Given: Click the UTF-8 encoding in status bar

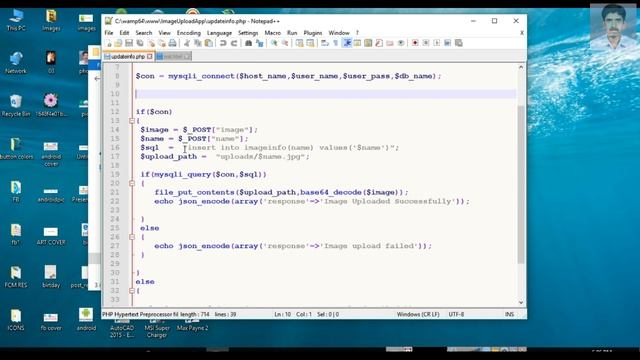Looking at the screenshot, I should 456,314.
